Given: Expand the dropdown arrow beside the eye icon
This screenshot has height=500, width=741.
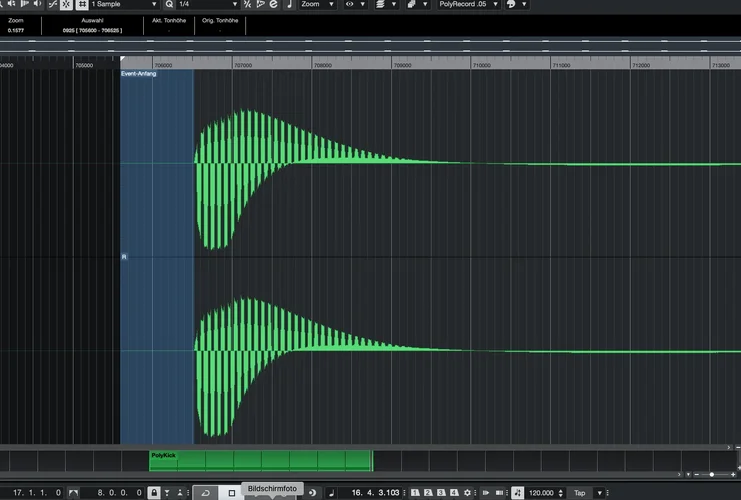Looking at the screenshot, I should 362,4.
